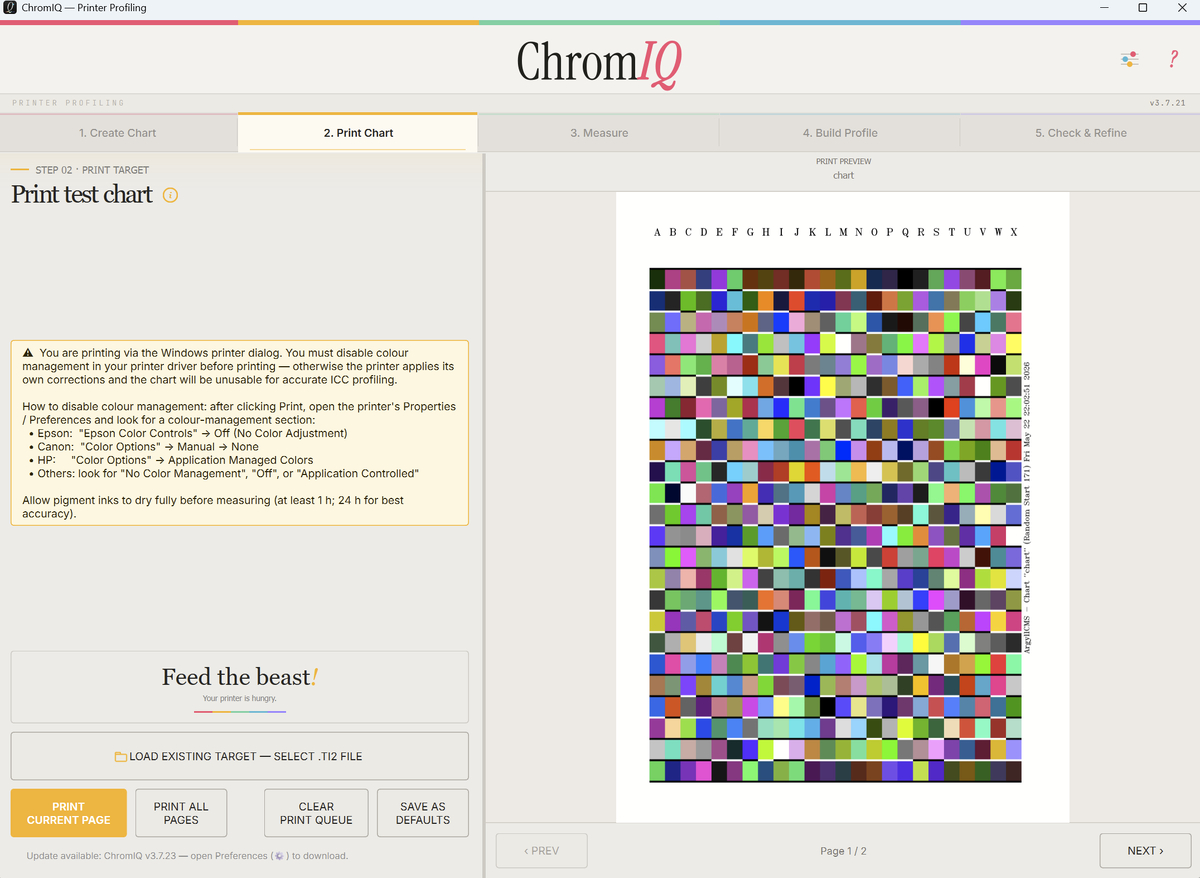
Task: Go to the 1. Create Chart tab
Action: click(x=118, y=133)
